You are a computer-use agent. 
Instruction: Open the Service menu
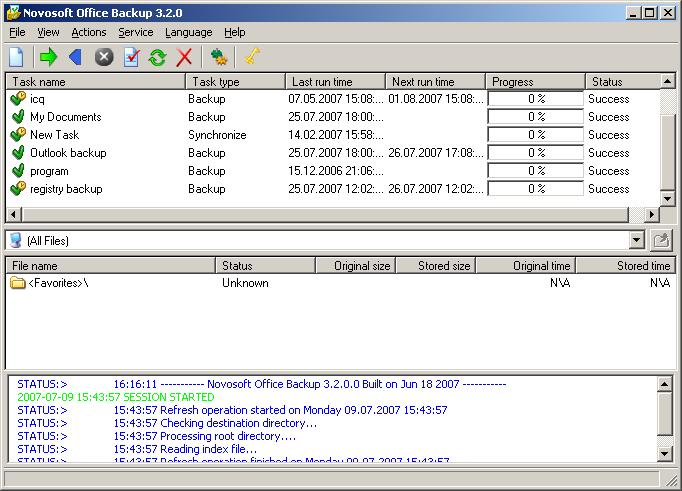click(136, 32)
